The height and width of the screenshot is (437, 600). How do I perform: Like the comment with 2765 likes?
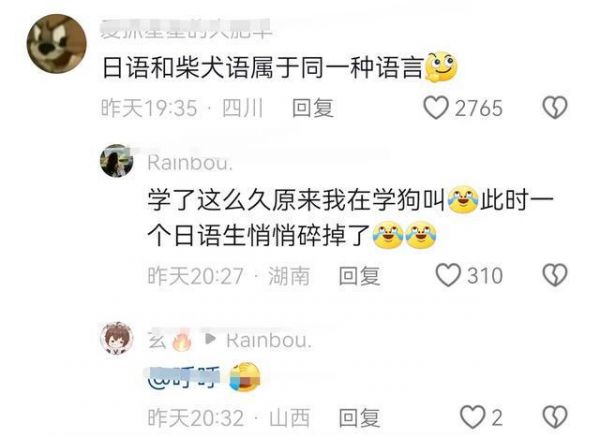click(x=436, y=108)
